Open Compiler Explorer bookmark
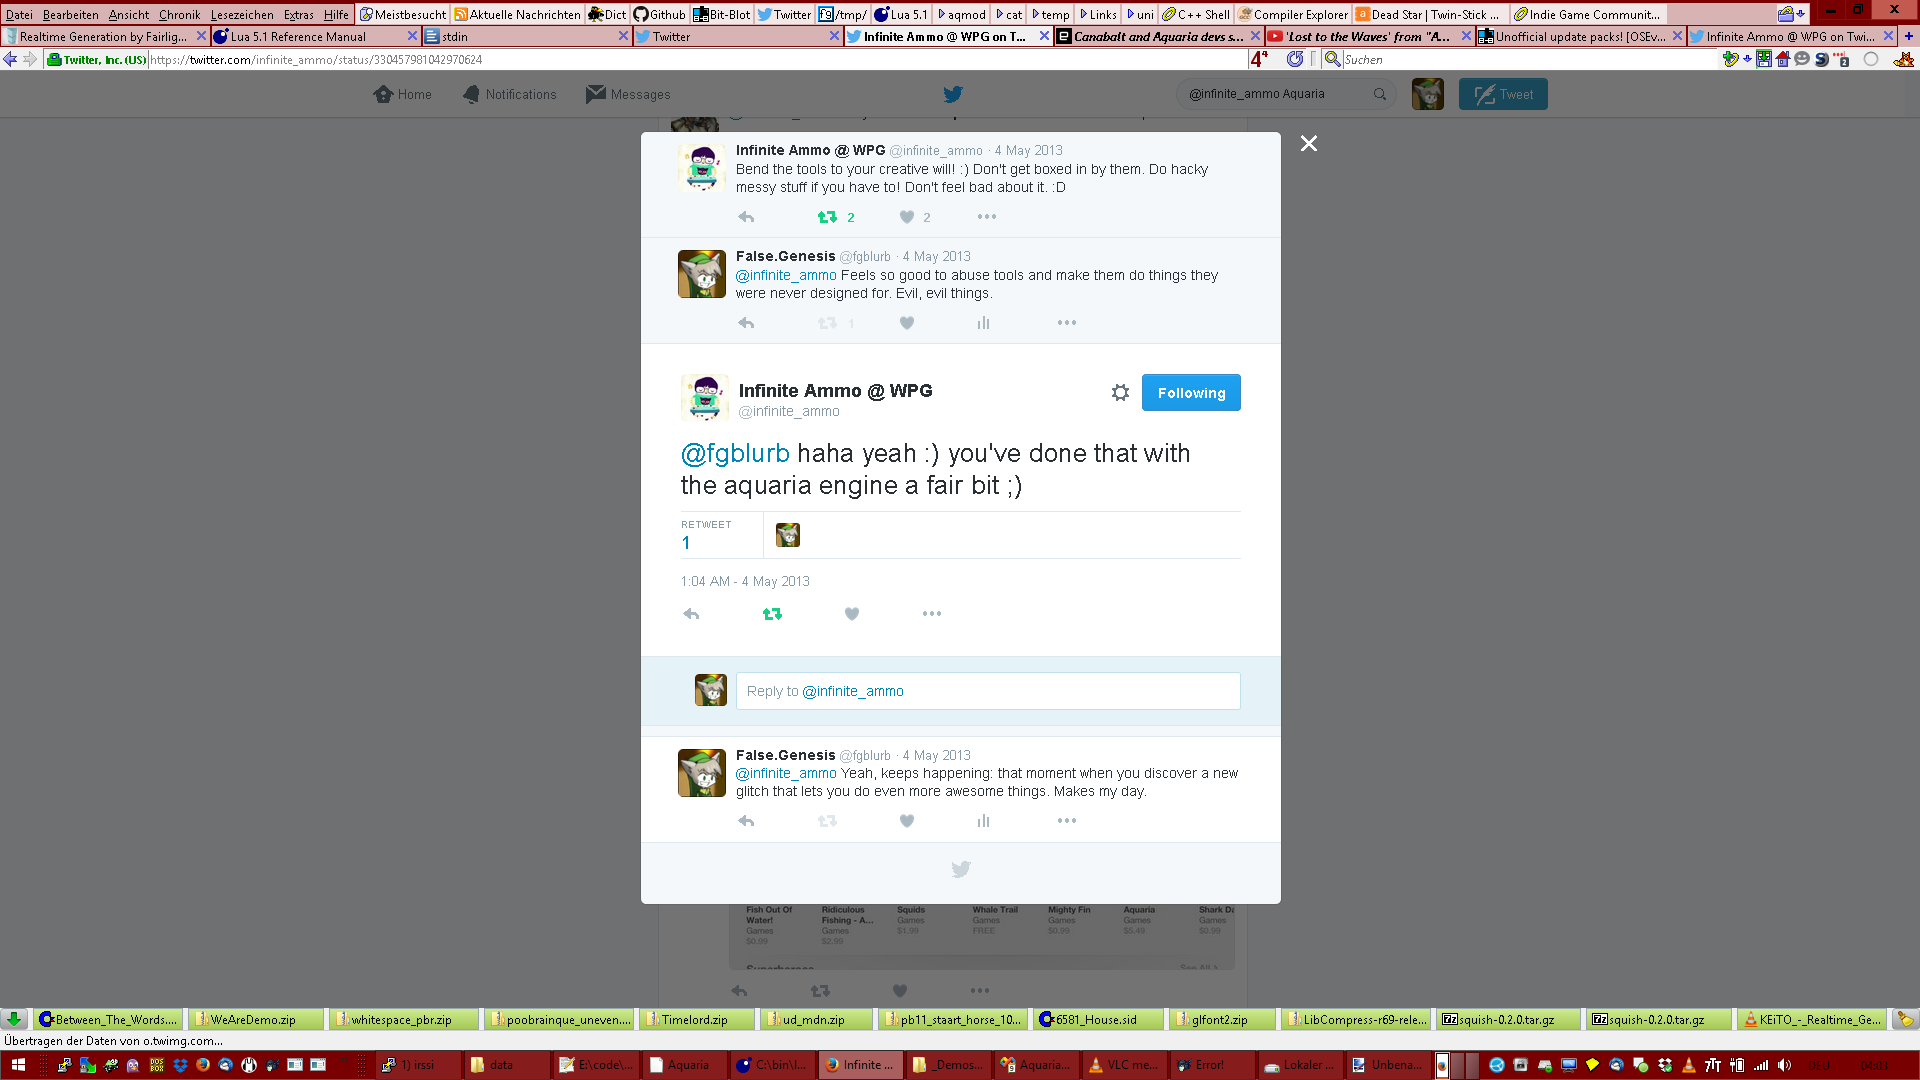This screenshot has height=1080, width=1920. 1293,14
